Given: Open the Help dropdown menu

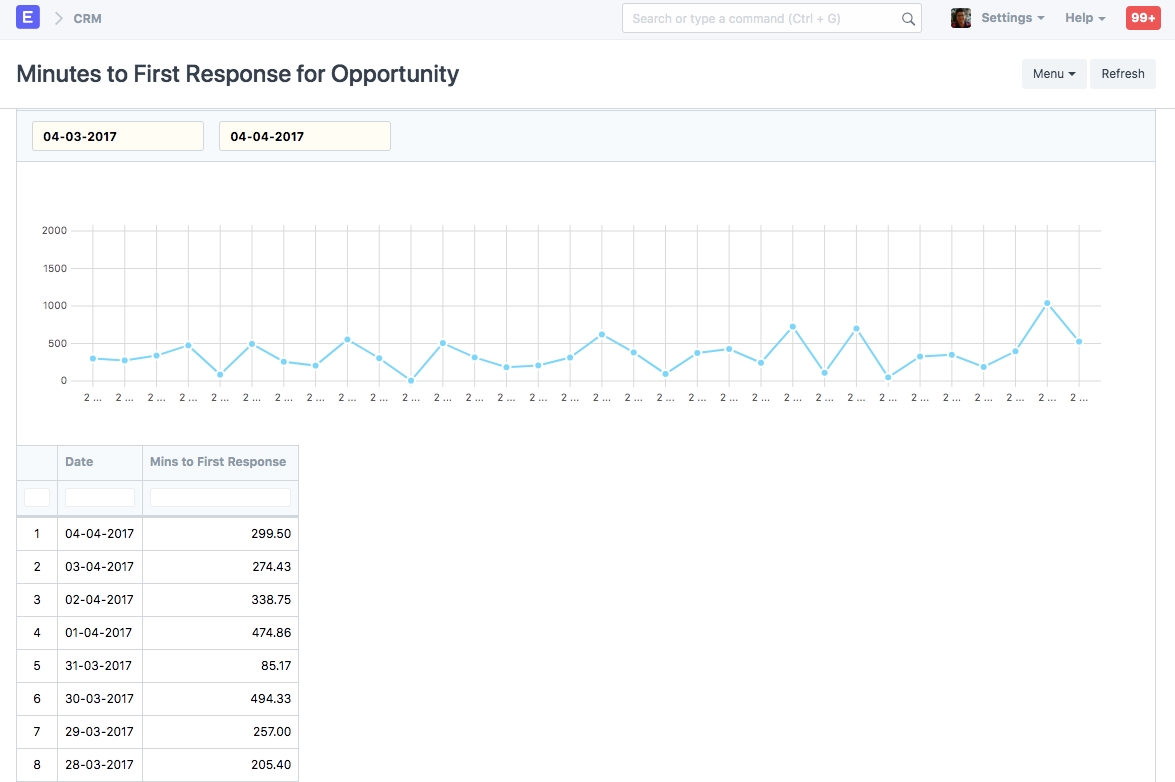Looking at the screenshot, I should point(1085,18).
